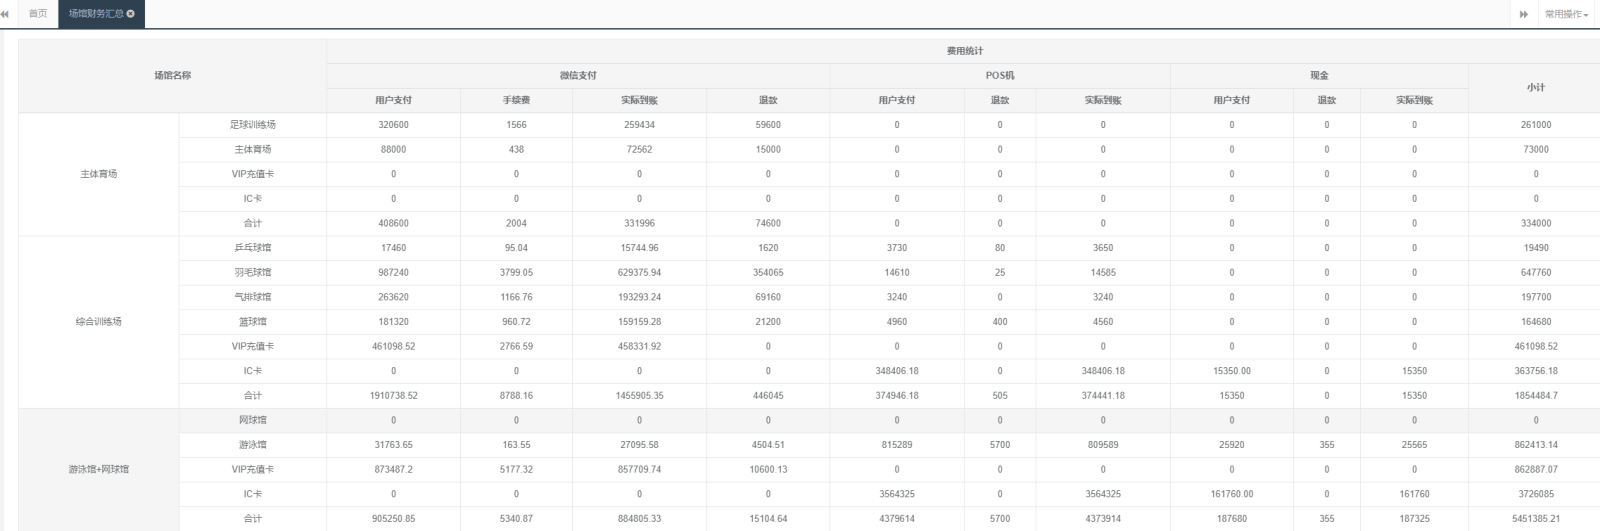Click the 综合训练场 venue group cell
The width and height of the screenshot is (1600, 531).
coord(99,322)
